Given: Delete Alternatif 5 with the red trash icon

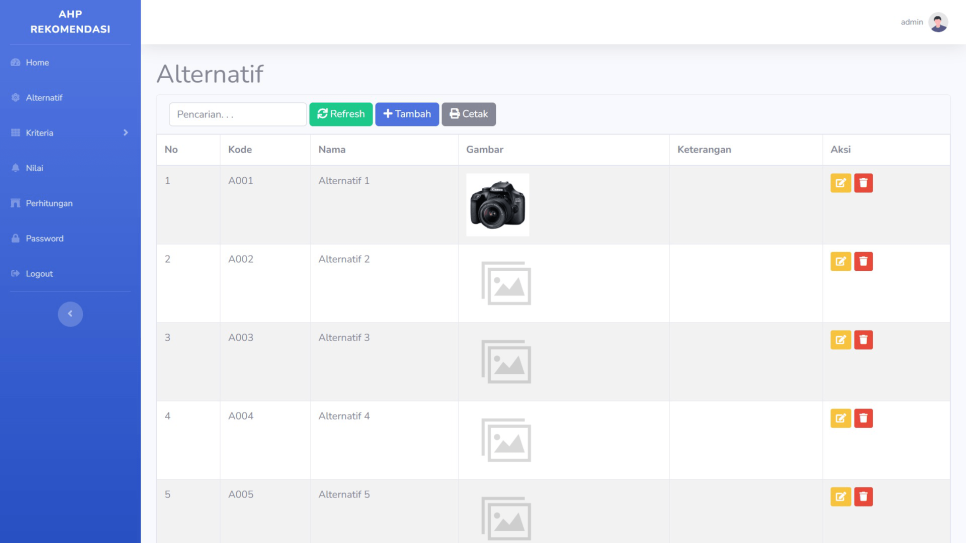Looking at the screenshot, I should click(x=863, y=496).
